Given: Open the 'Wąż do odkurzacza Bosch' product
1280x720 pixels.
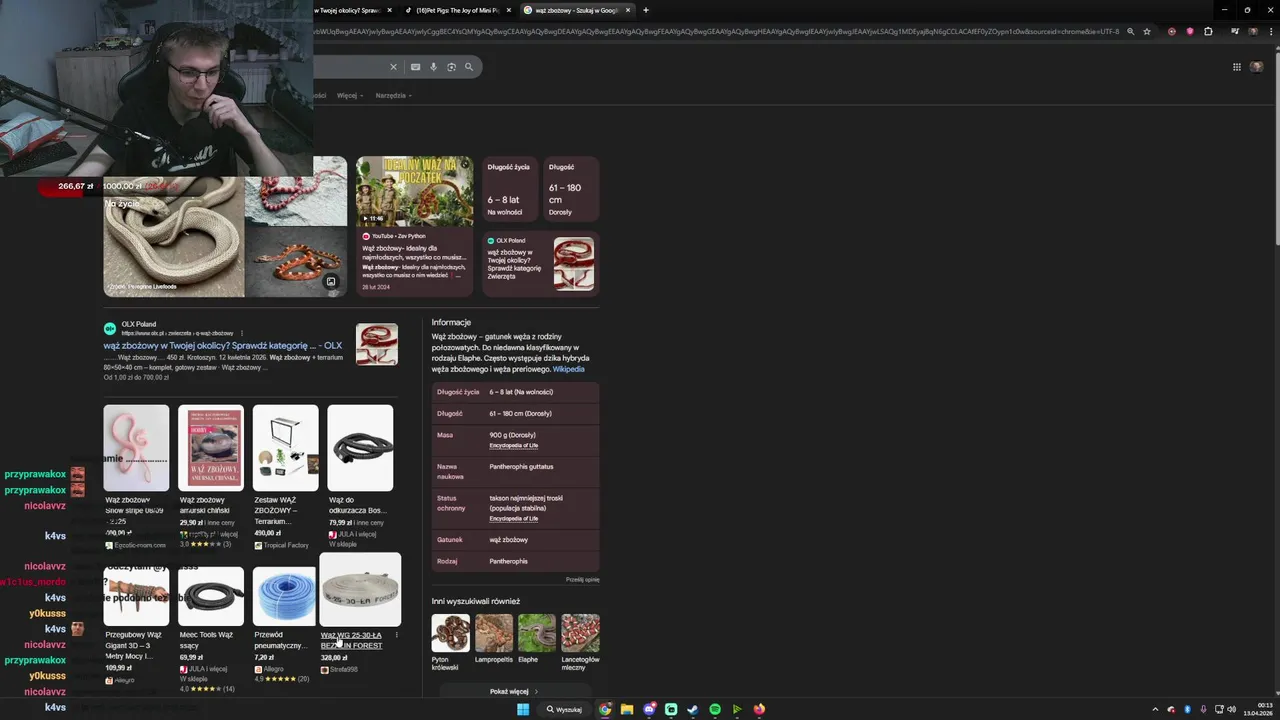Looking at the screenshot, I should click(x=360, y=477).
